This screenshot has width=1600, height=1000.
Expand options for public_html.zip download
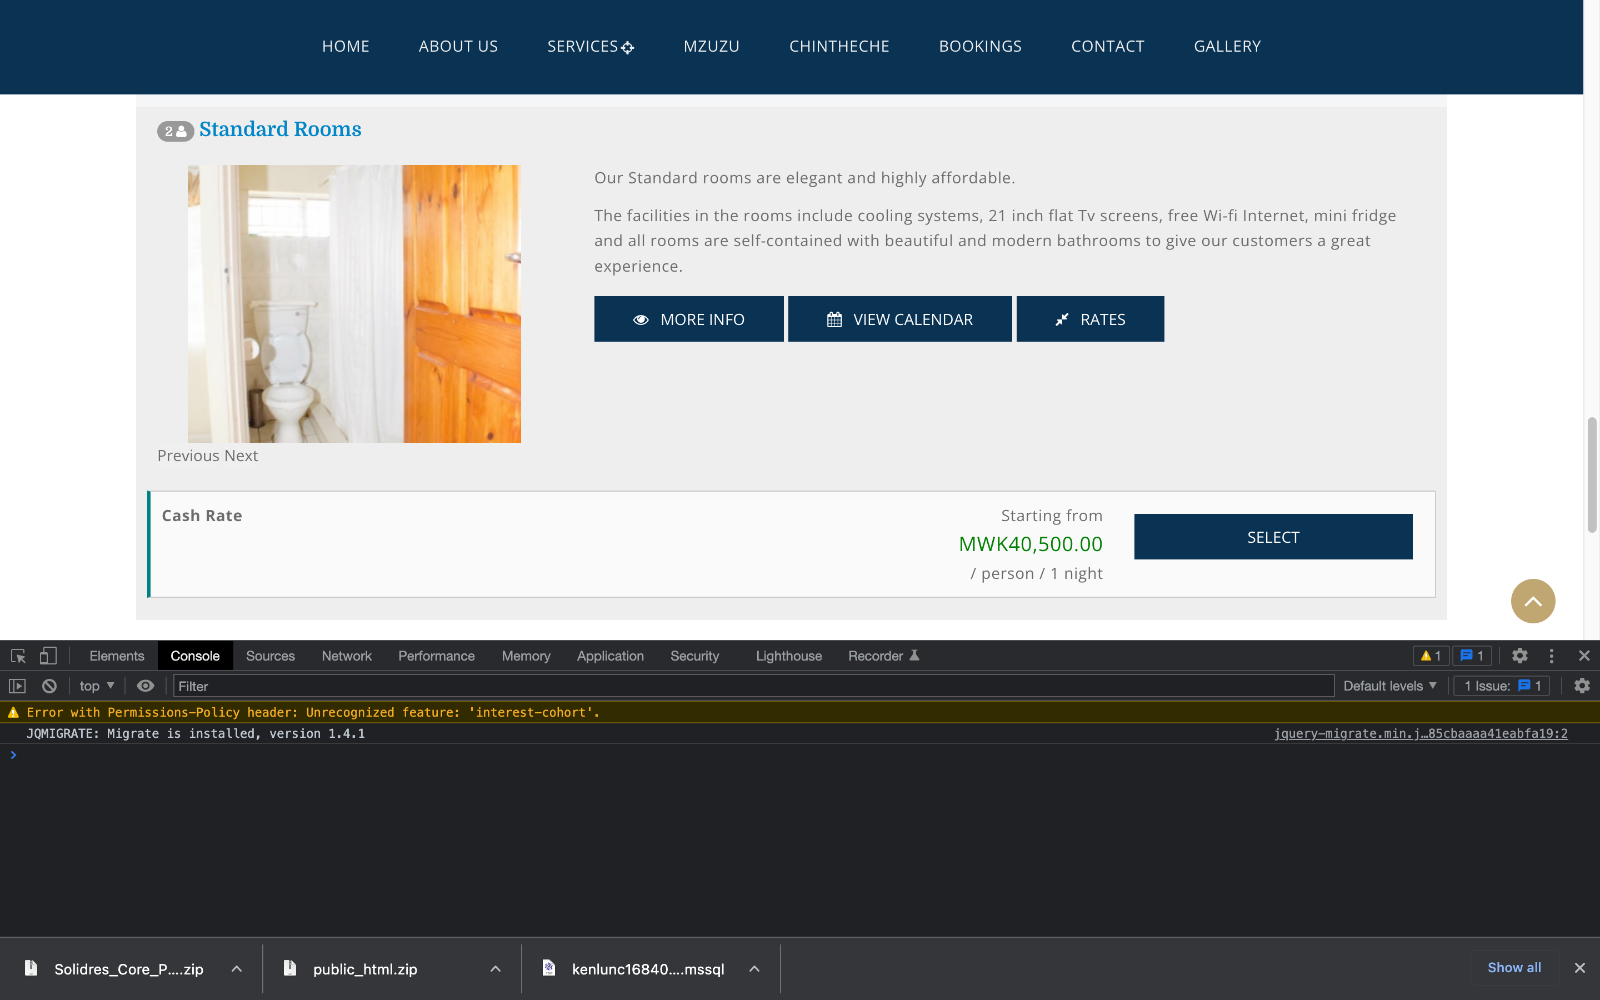[495, 969]
